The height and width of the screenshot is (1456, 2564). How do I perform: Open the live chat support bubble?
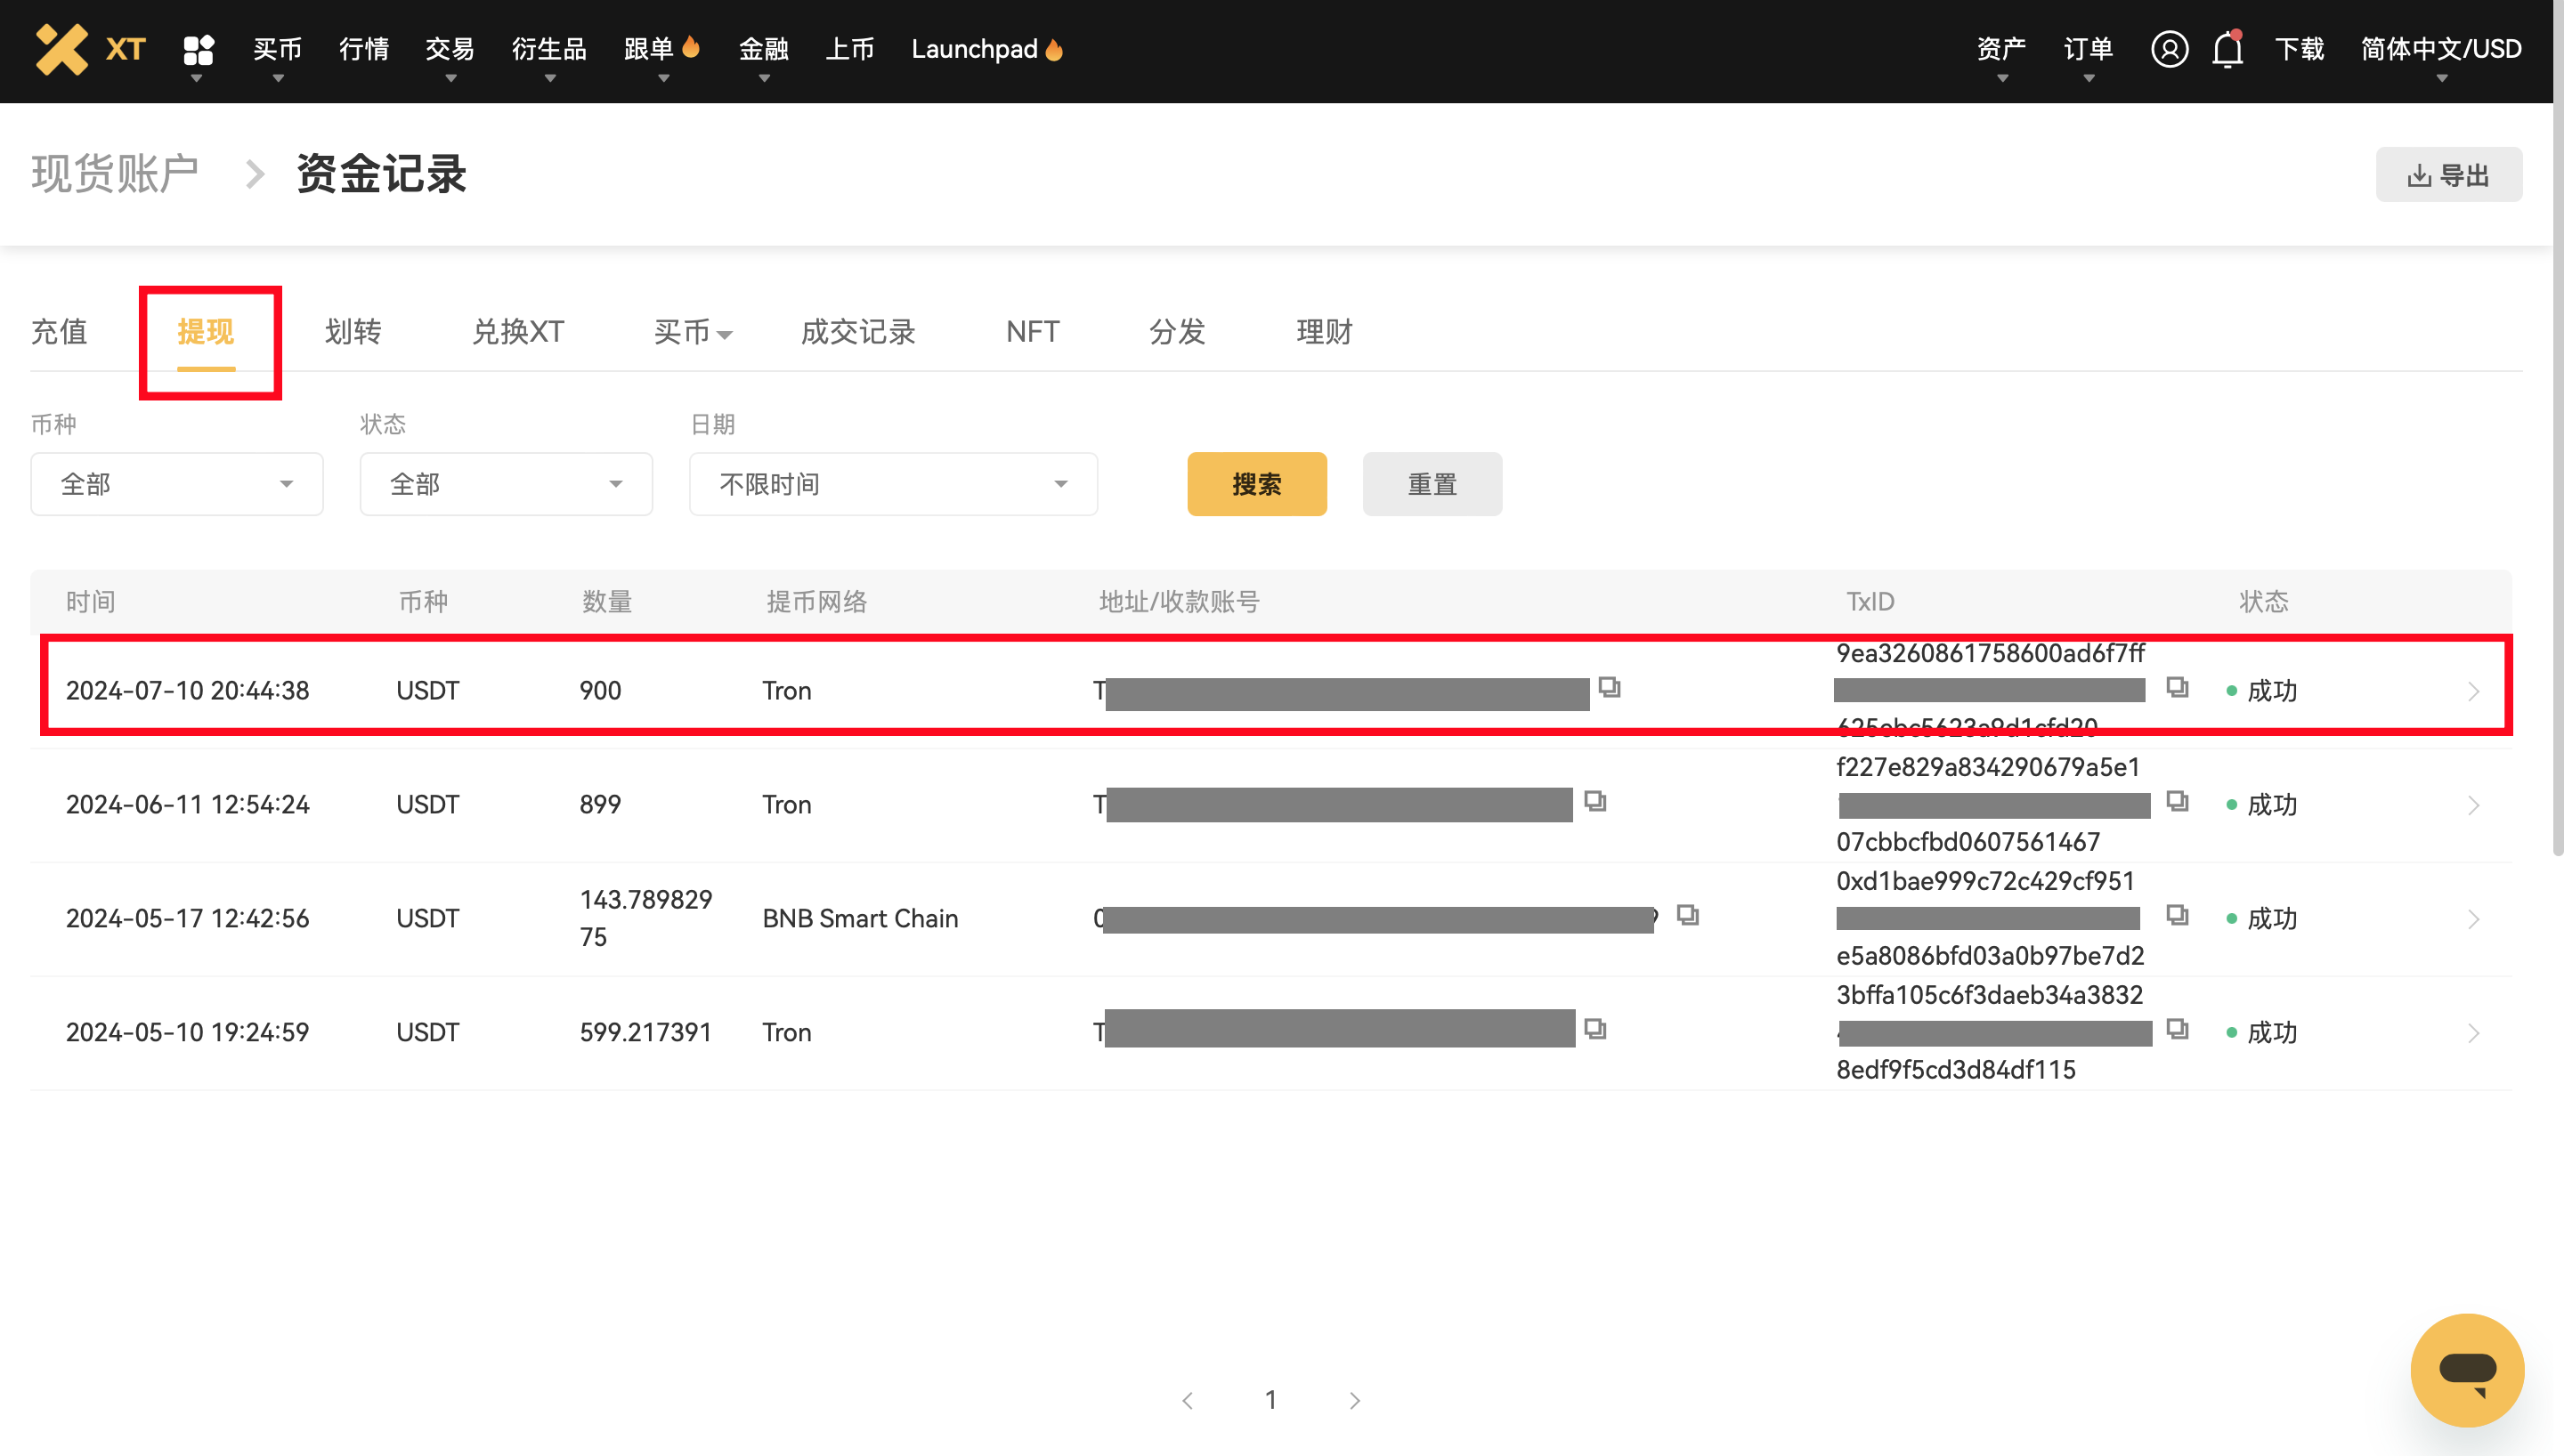(x=2467, y=1369)
